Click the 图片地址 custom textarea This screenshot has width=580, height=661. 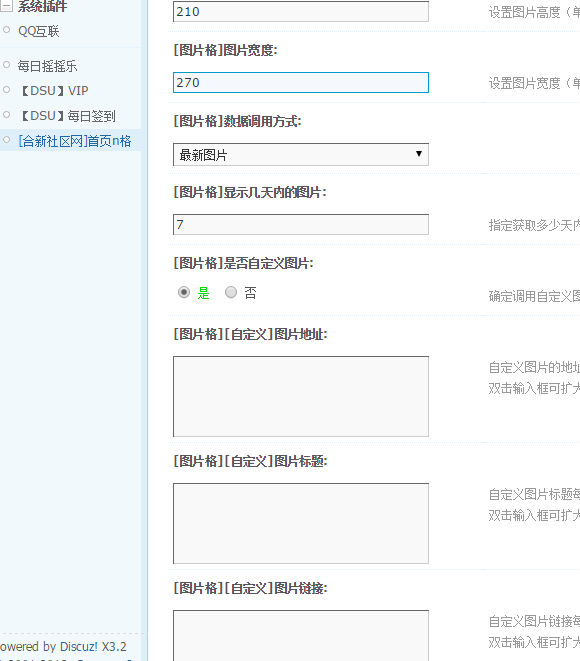pyautogui.click(x=301, y=396)
